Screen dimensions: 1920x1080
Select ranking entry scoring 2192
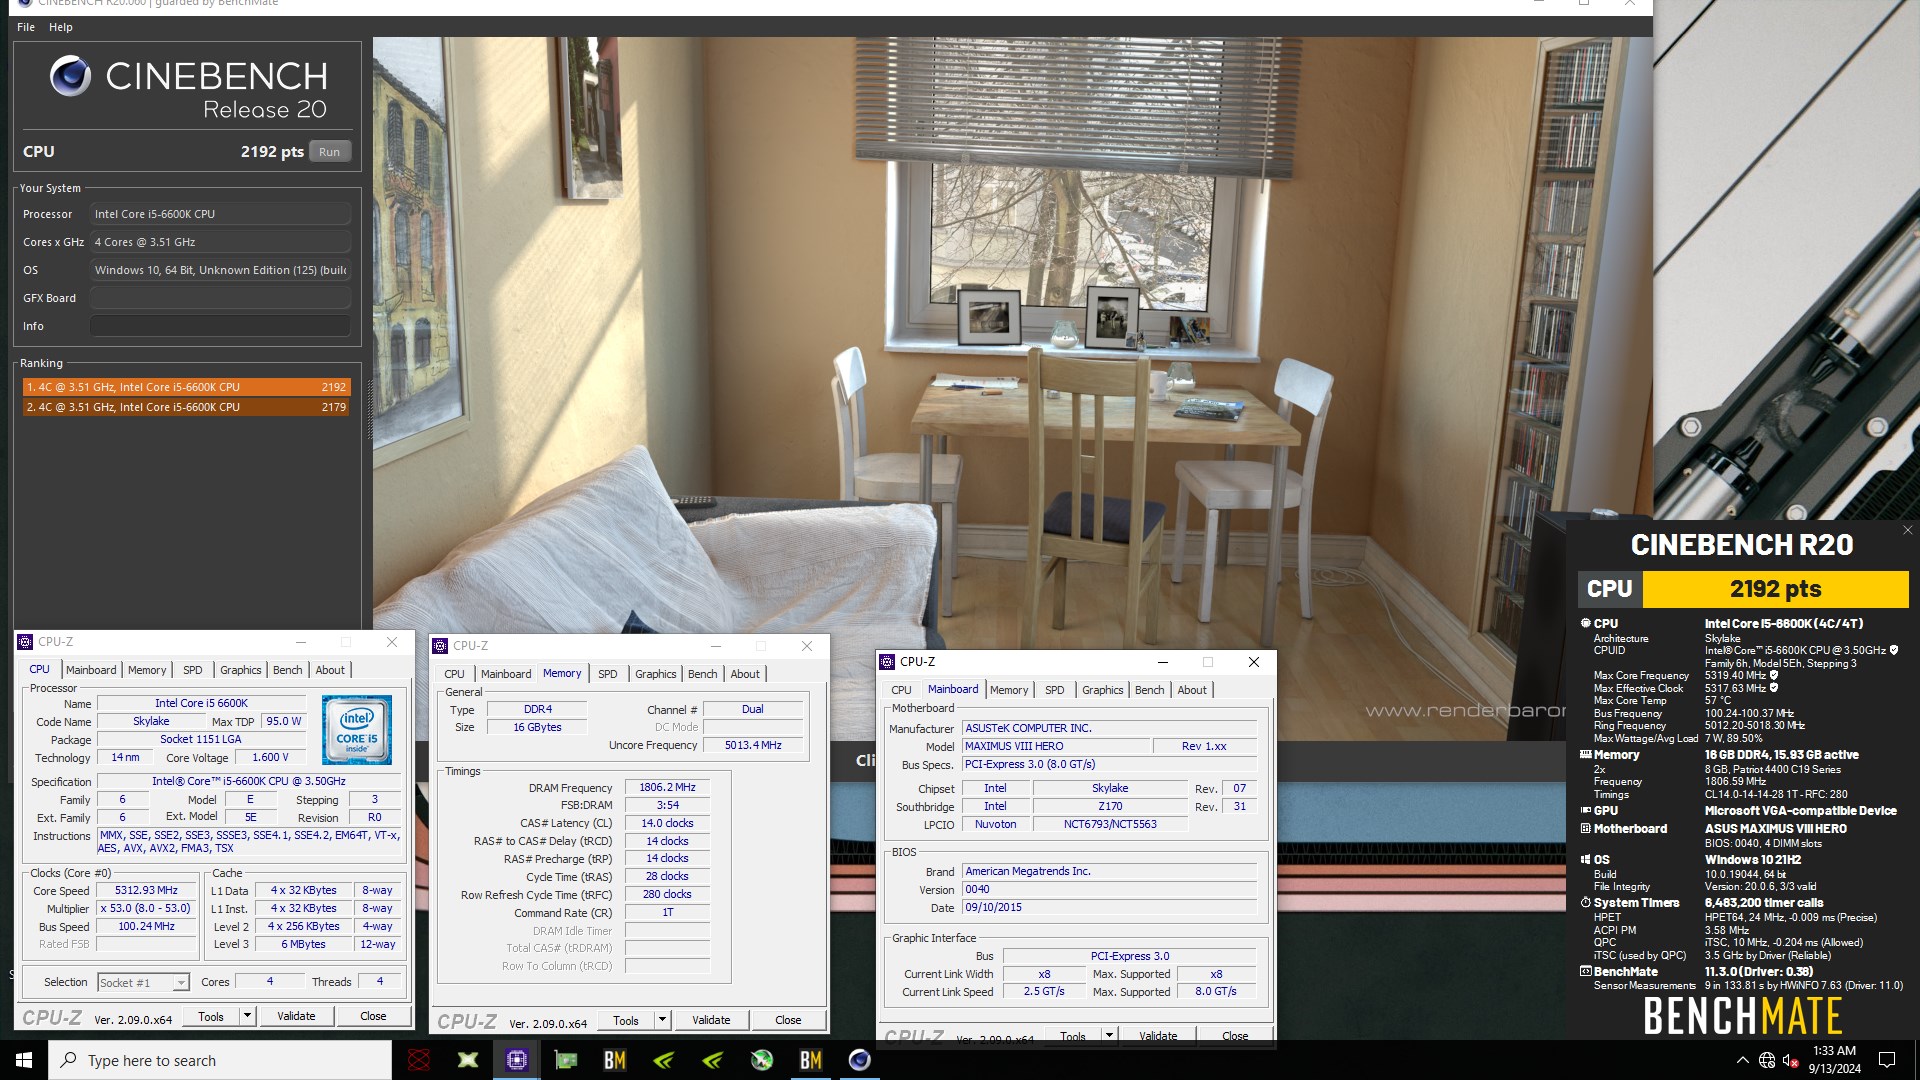186,387
